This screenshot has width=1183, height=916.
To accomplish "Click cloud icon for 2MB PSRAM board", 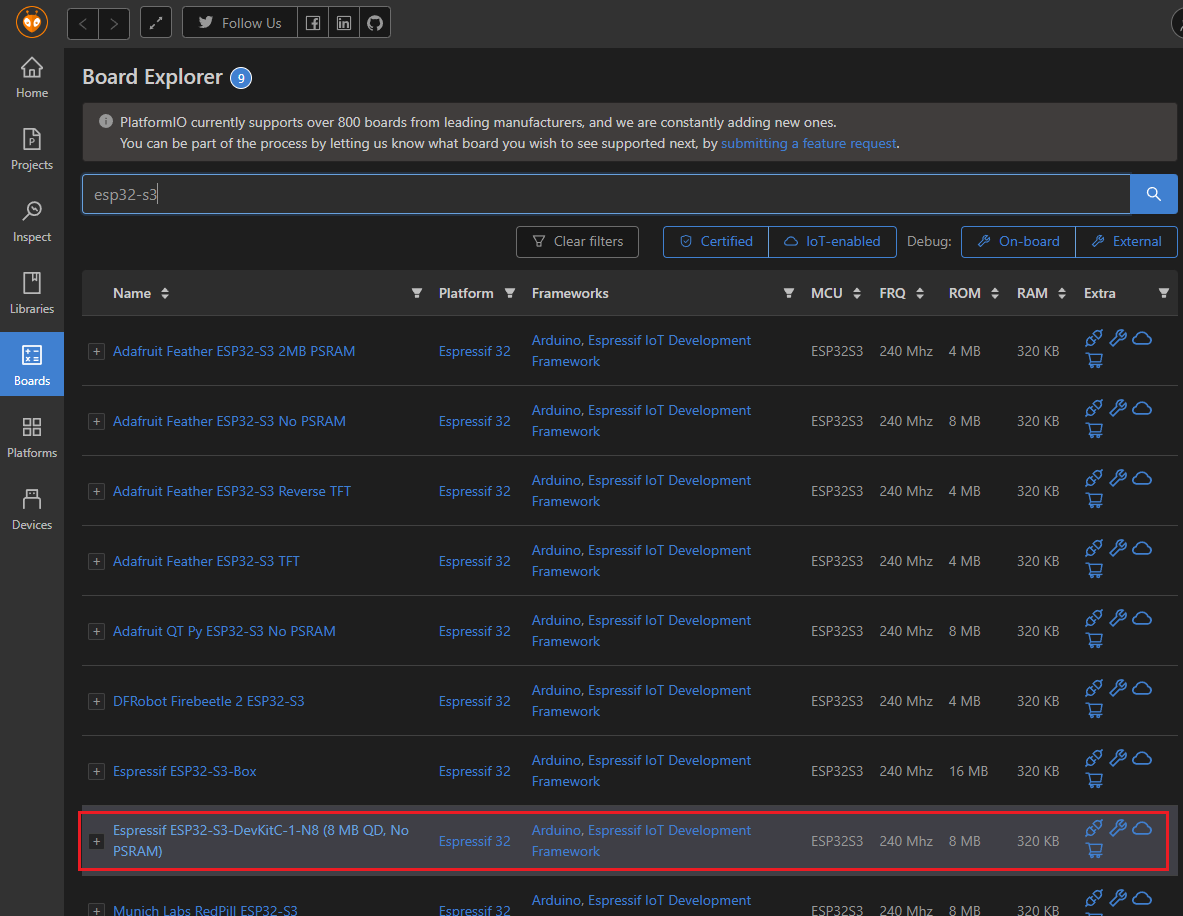I will click(x=1142, y=338).
